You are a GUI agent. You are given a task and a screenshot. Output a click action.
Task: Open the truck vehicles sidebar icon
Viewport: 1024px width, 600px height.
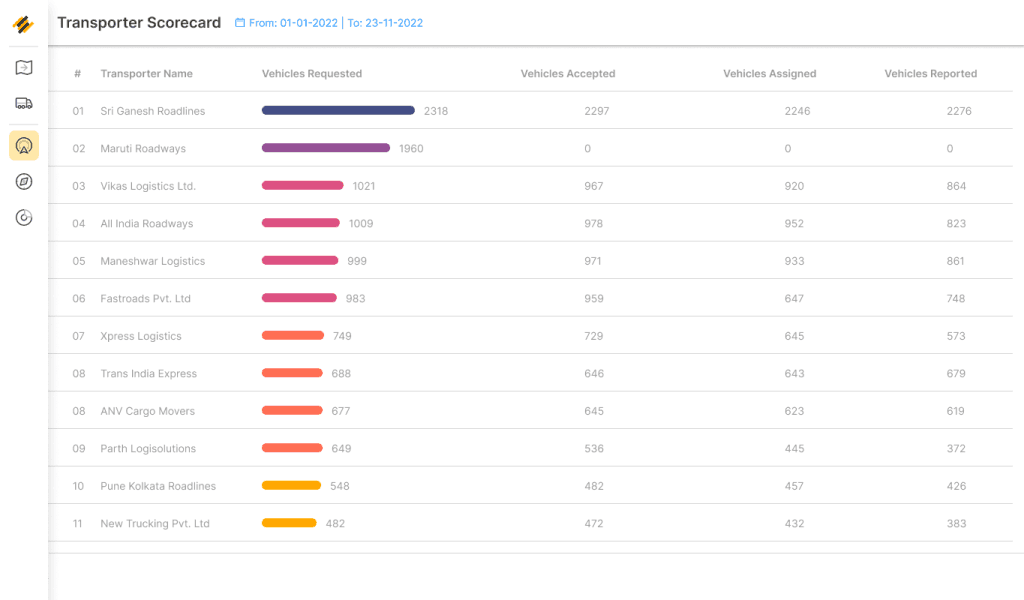[x=24, y=103]
